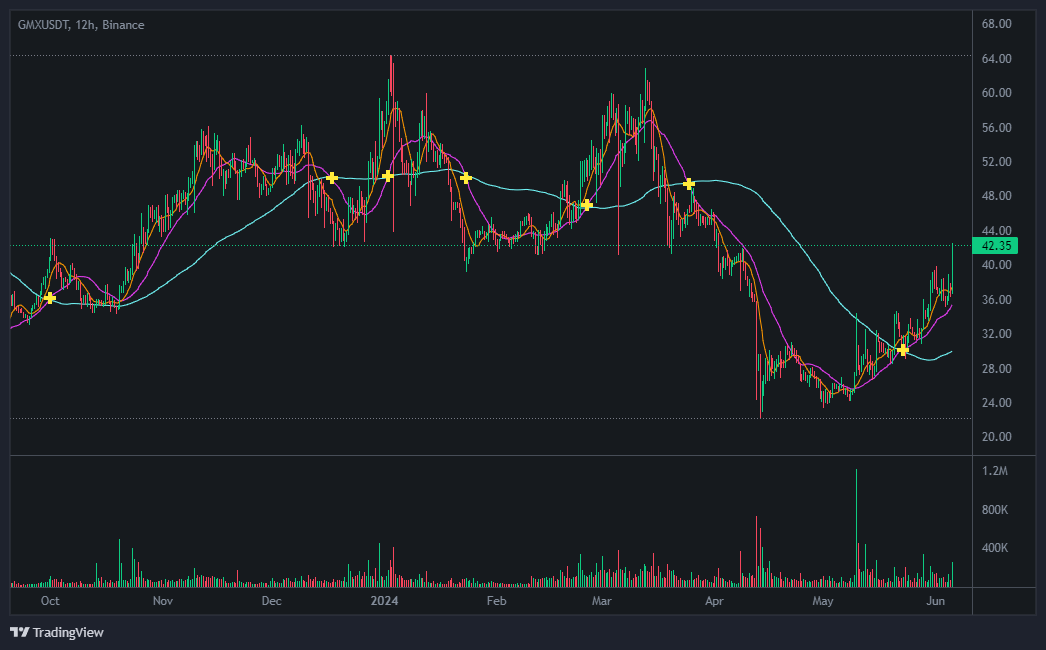Image resolution: width=1046 pixels, height=650 pixels.
Task: Click the 2024 label on the time axis
Action: pyautogui.click(x=386, y=601)
